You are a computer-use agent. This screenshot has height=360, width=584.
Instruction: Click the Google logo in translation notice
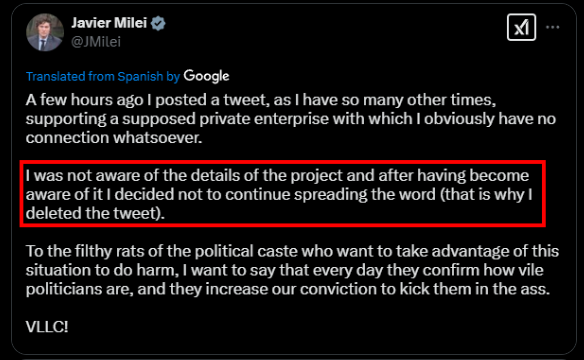206,76
